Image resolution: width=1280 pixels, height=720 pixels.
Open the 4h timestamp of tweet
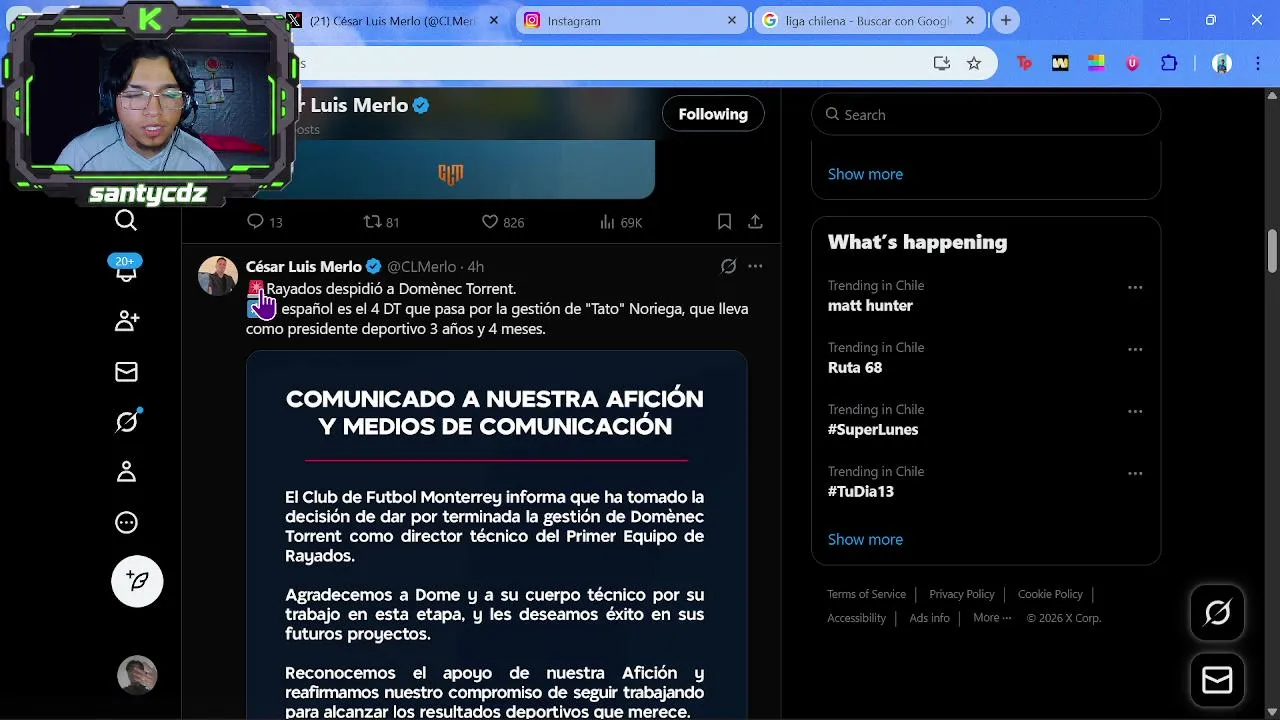(x=476, y=266)
